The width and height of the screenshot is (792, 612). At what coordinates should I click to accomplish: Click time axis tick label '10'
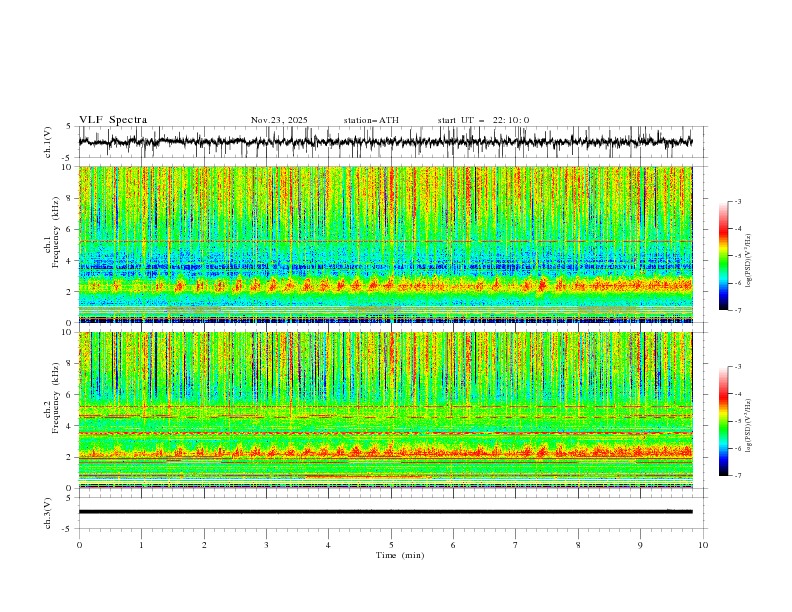click(703, 545)
